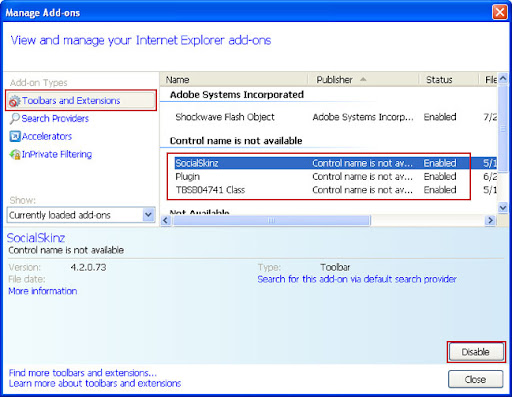Click the horizontal scrollbar left arrow
This screenshot has width=512, height=397.
point(166,220)
